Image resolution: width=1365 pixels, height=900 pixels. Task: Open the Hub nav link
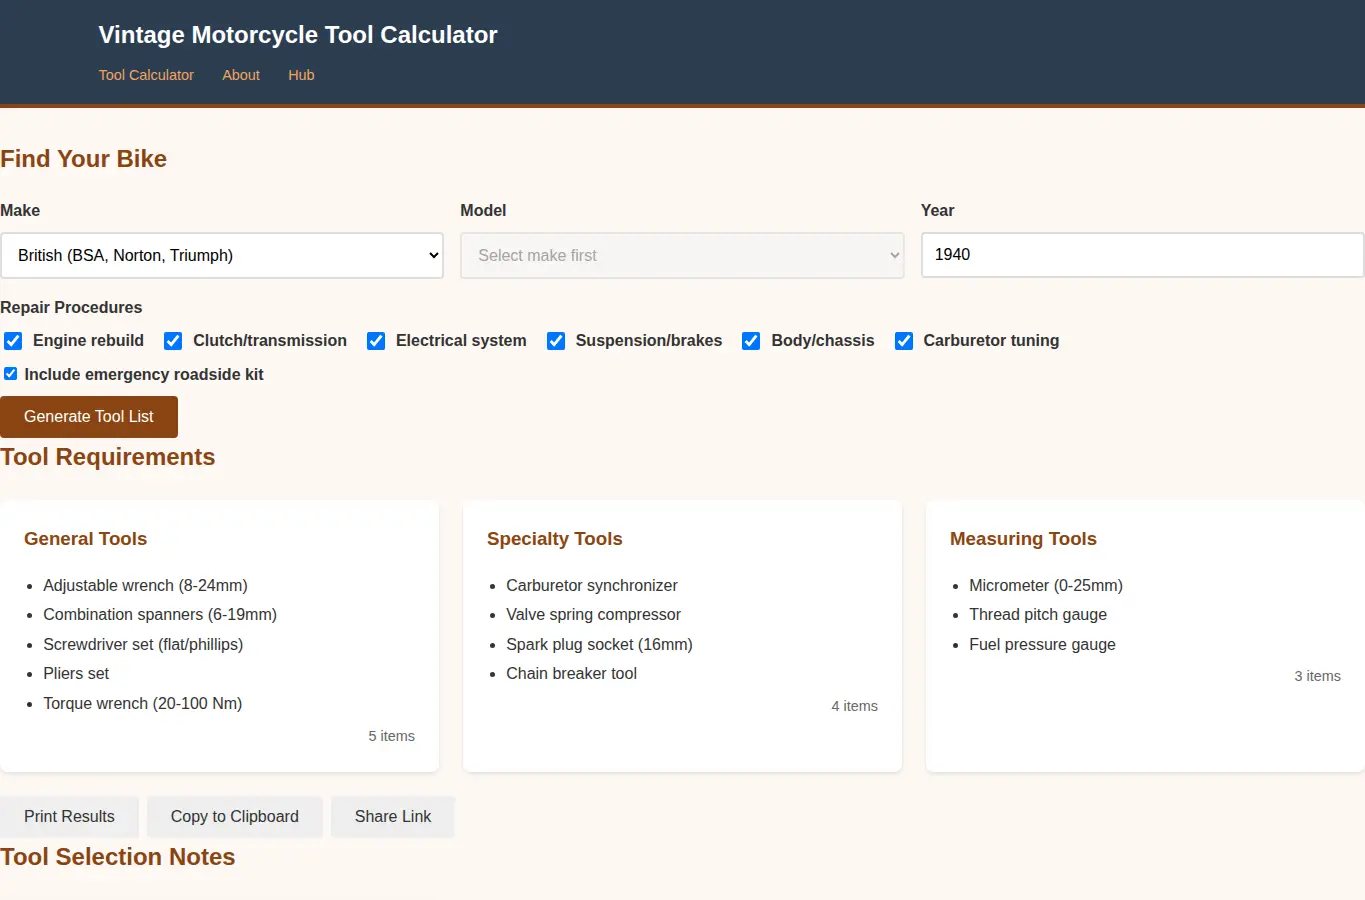pos(301,75)
